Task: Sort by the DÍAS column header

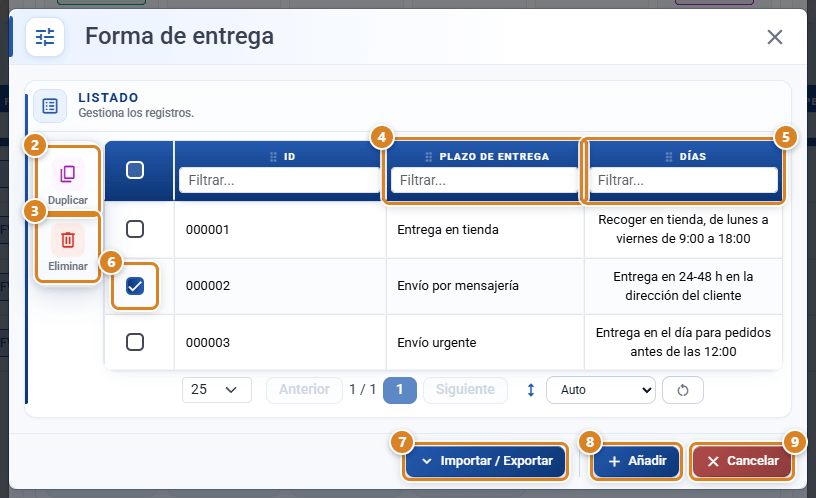Action: point(693,157)
